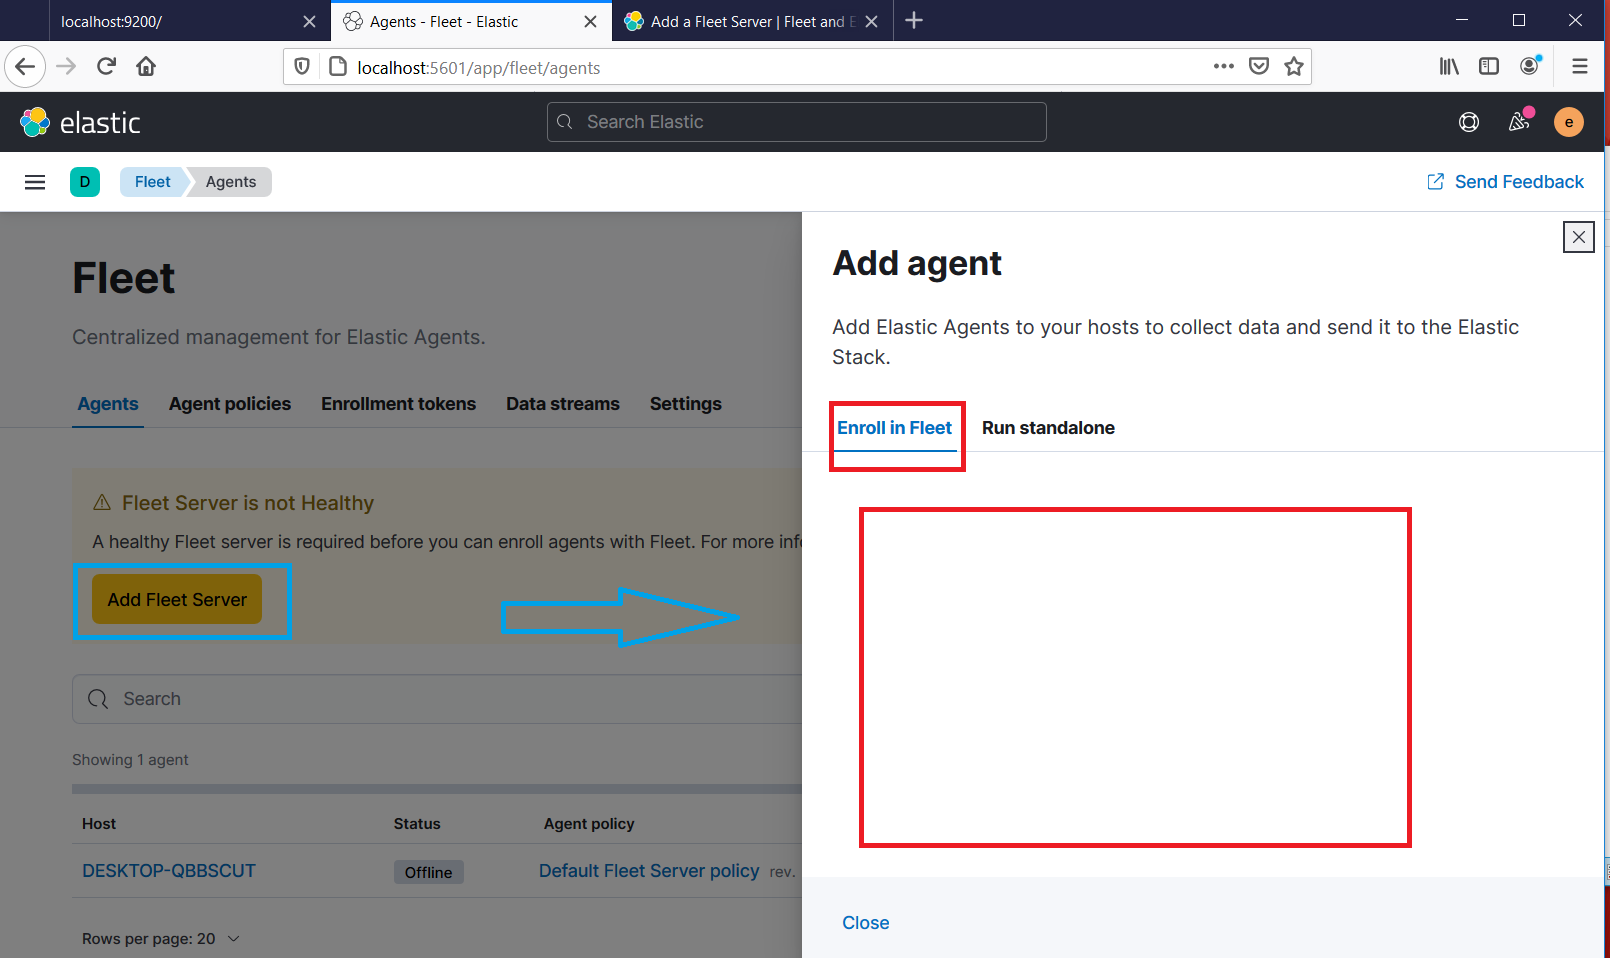Open the Help menu in the Kibana header

click(x=1469, y=121)
